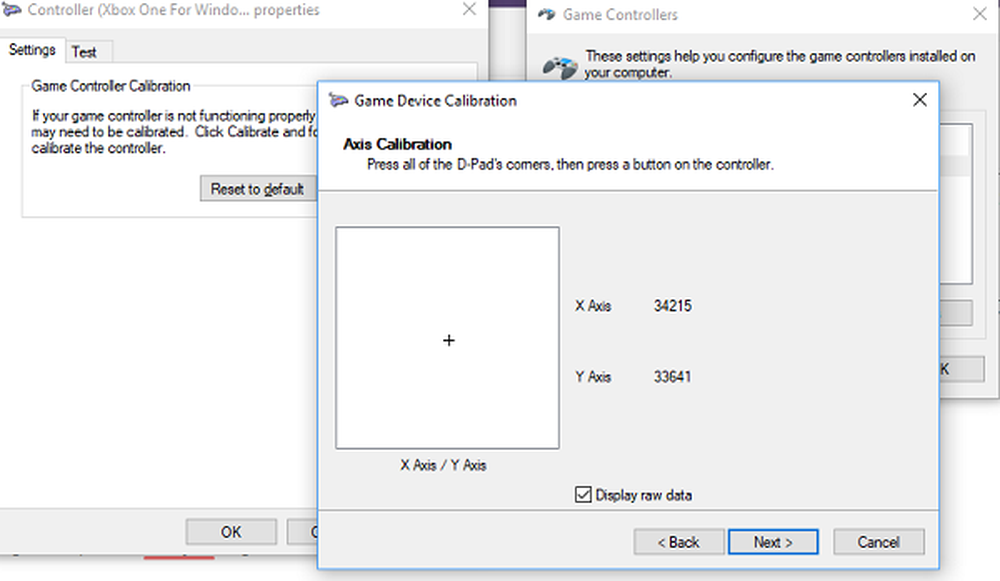
Task: Close the Game Device Calibration dialog
Action: [920, 100]
